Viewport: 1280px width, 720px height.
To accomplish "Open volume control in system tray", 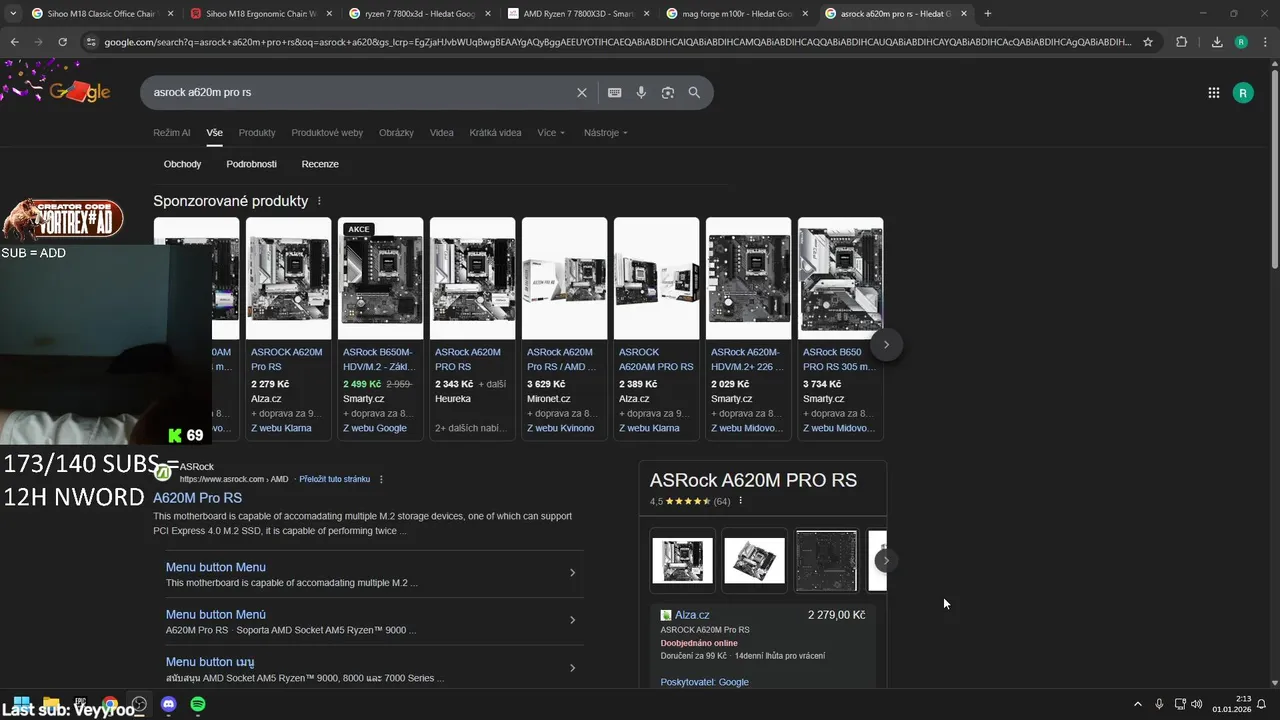I will point(1197,704).
